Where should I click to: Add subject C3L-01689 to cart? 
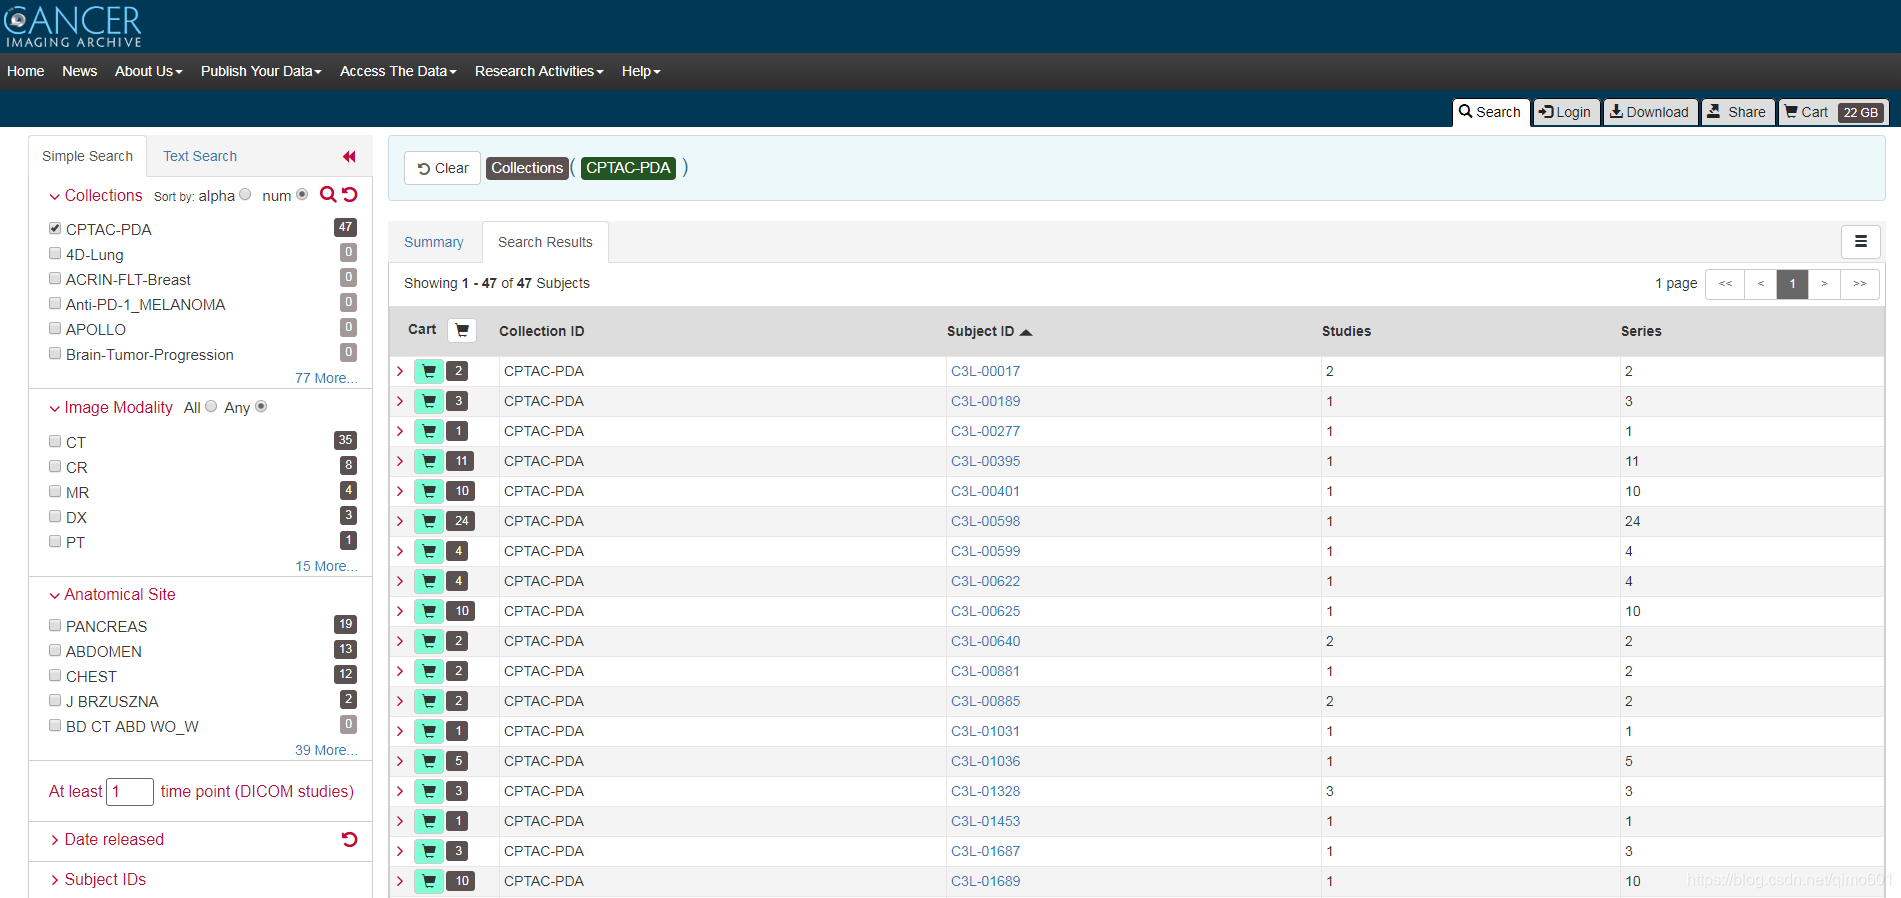tap(429, 881)
